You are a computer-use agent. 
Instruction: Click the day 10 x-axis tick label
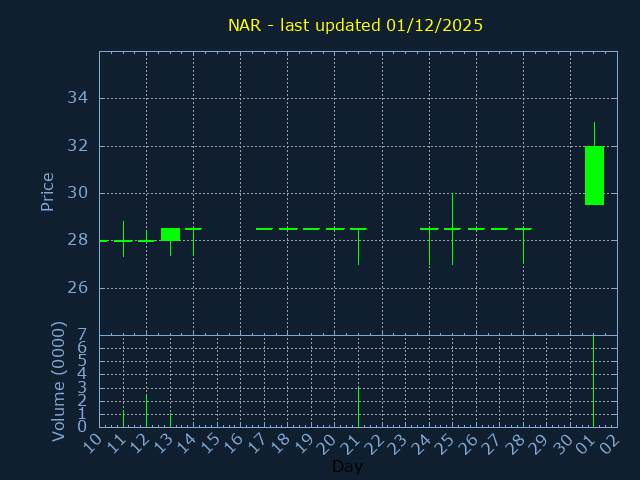[x=92, y=441]
